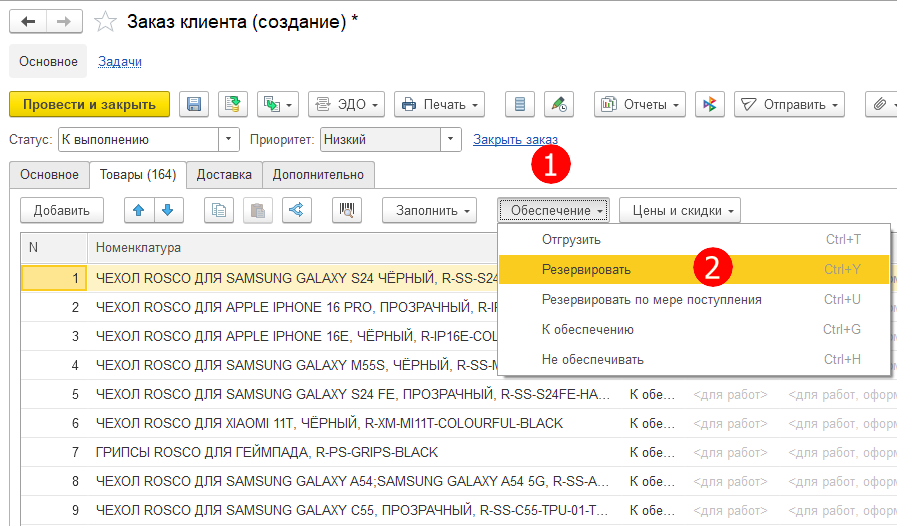Click the save (floppy disk) icon
This screenshot has width=897, height=526.
(194, 104)
